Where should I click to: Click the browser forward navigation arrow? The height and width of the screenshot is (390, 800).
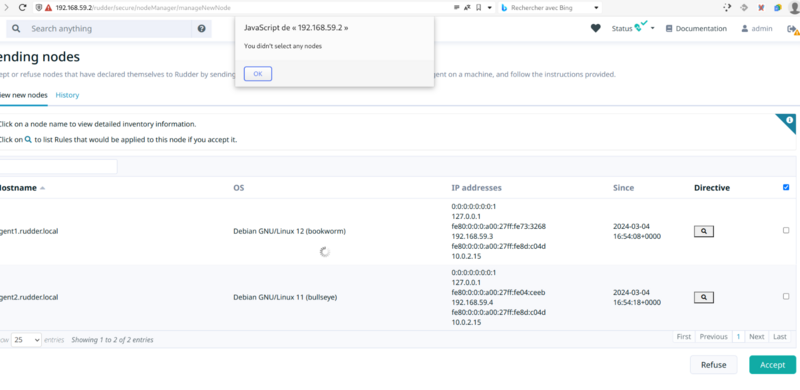coord(7,8)
